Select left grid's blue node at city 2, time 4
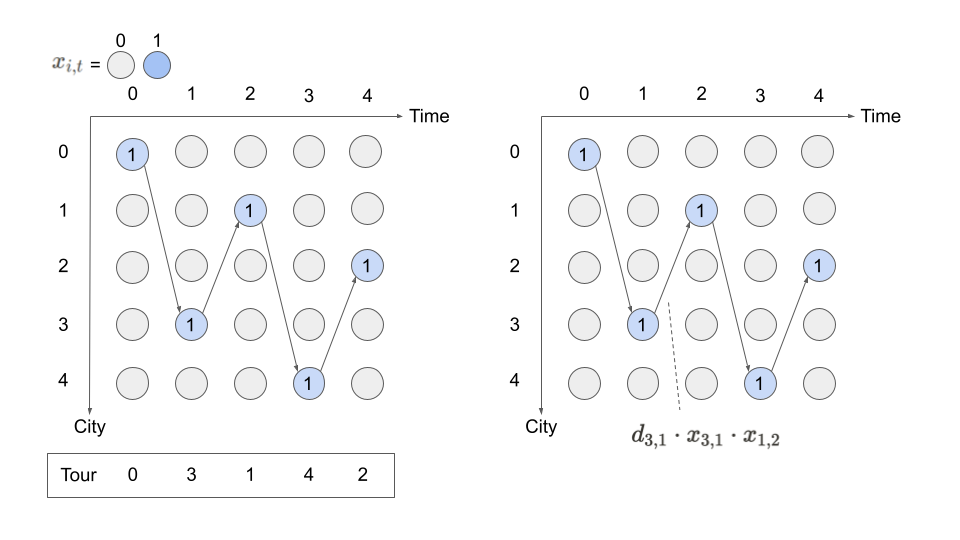 [368, 266]
